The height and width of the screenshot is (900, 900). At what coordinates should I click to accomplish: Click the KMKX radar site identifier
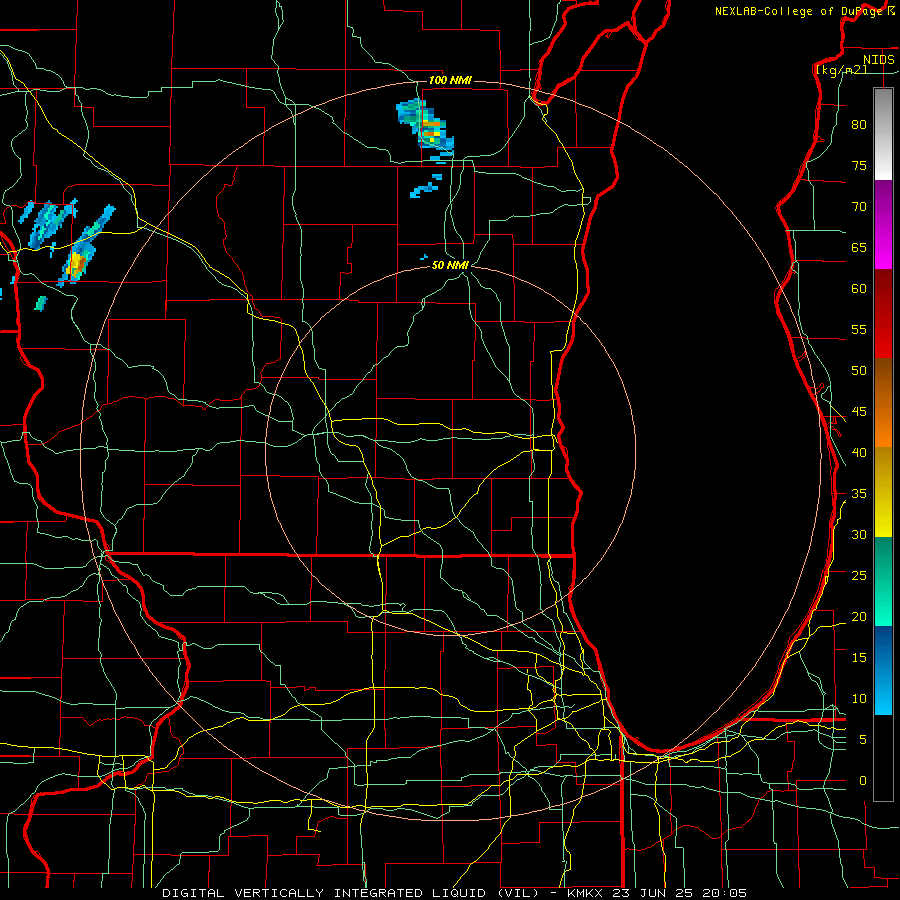click(587, 893)
